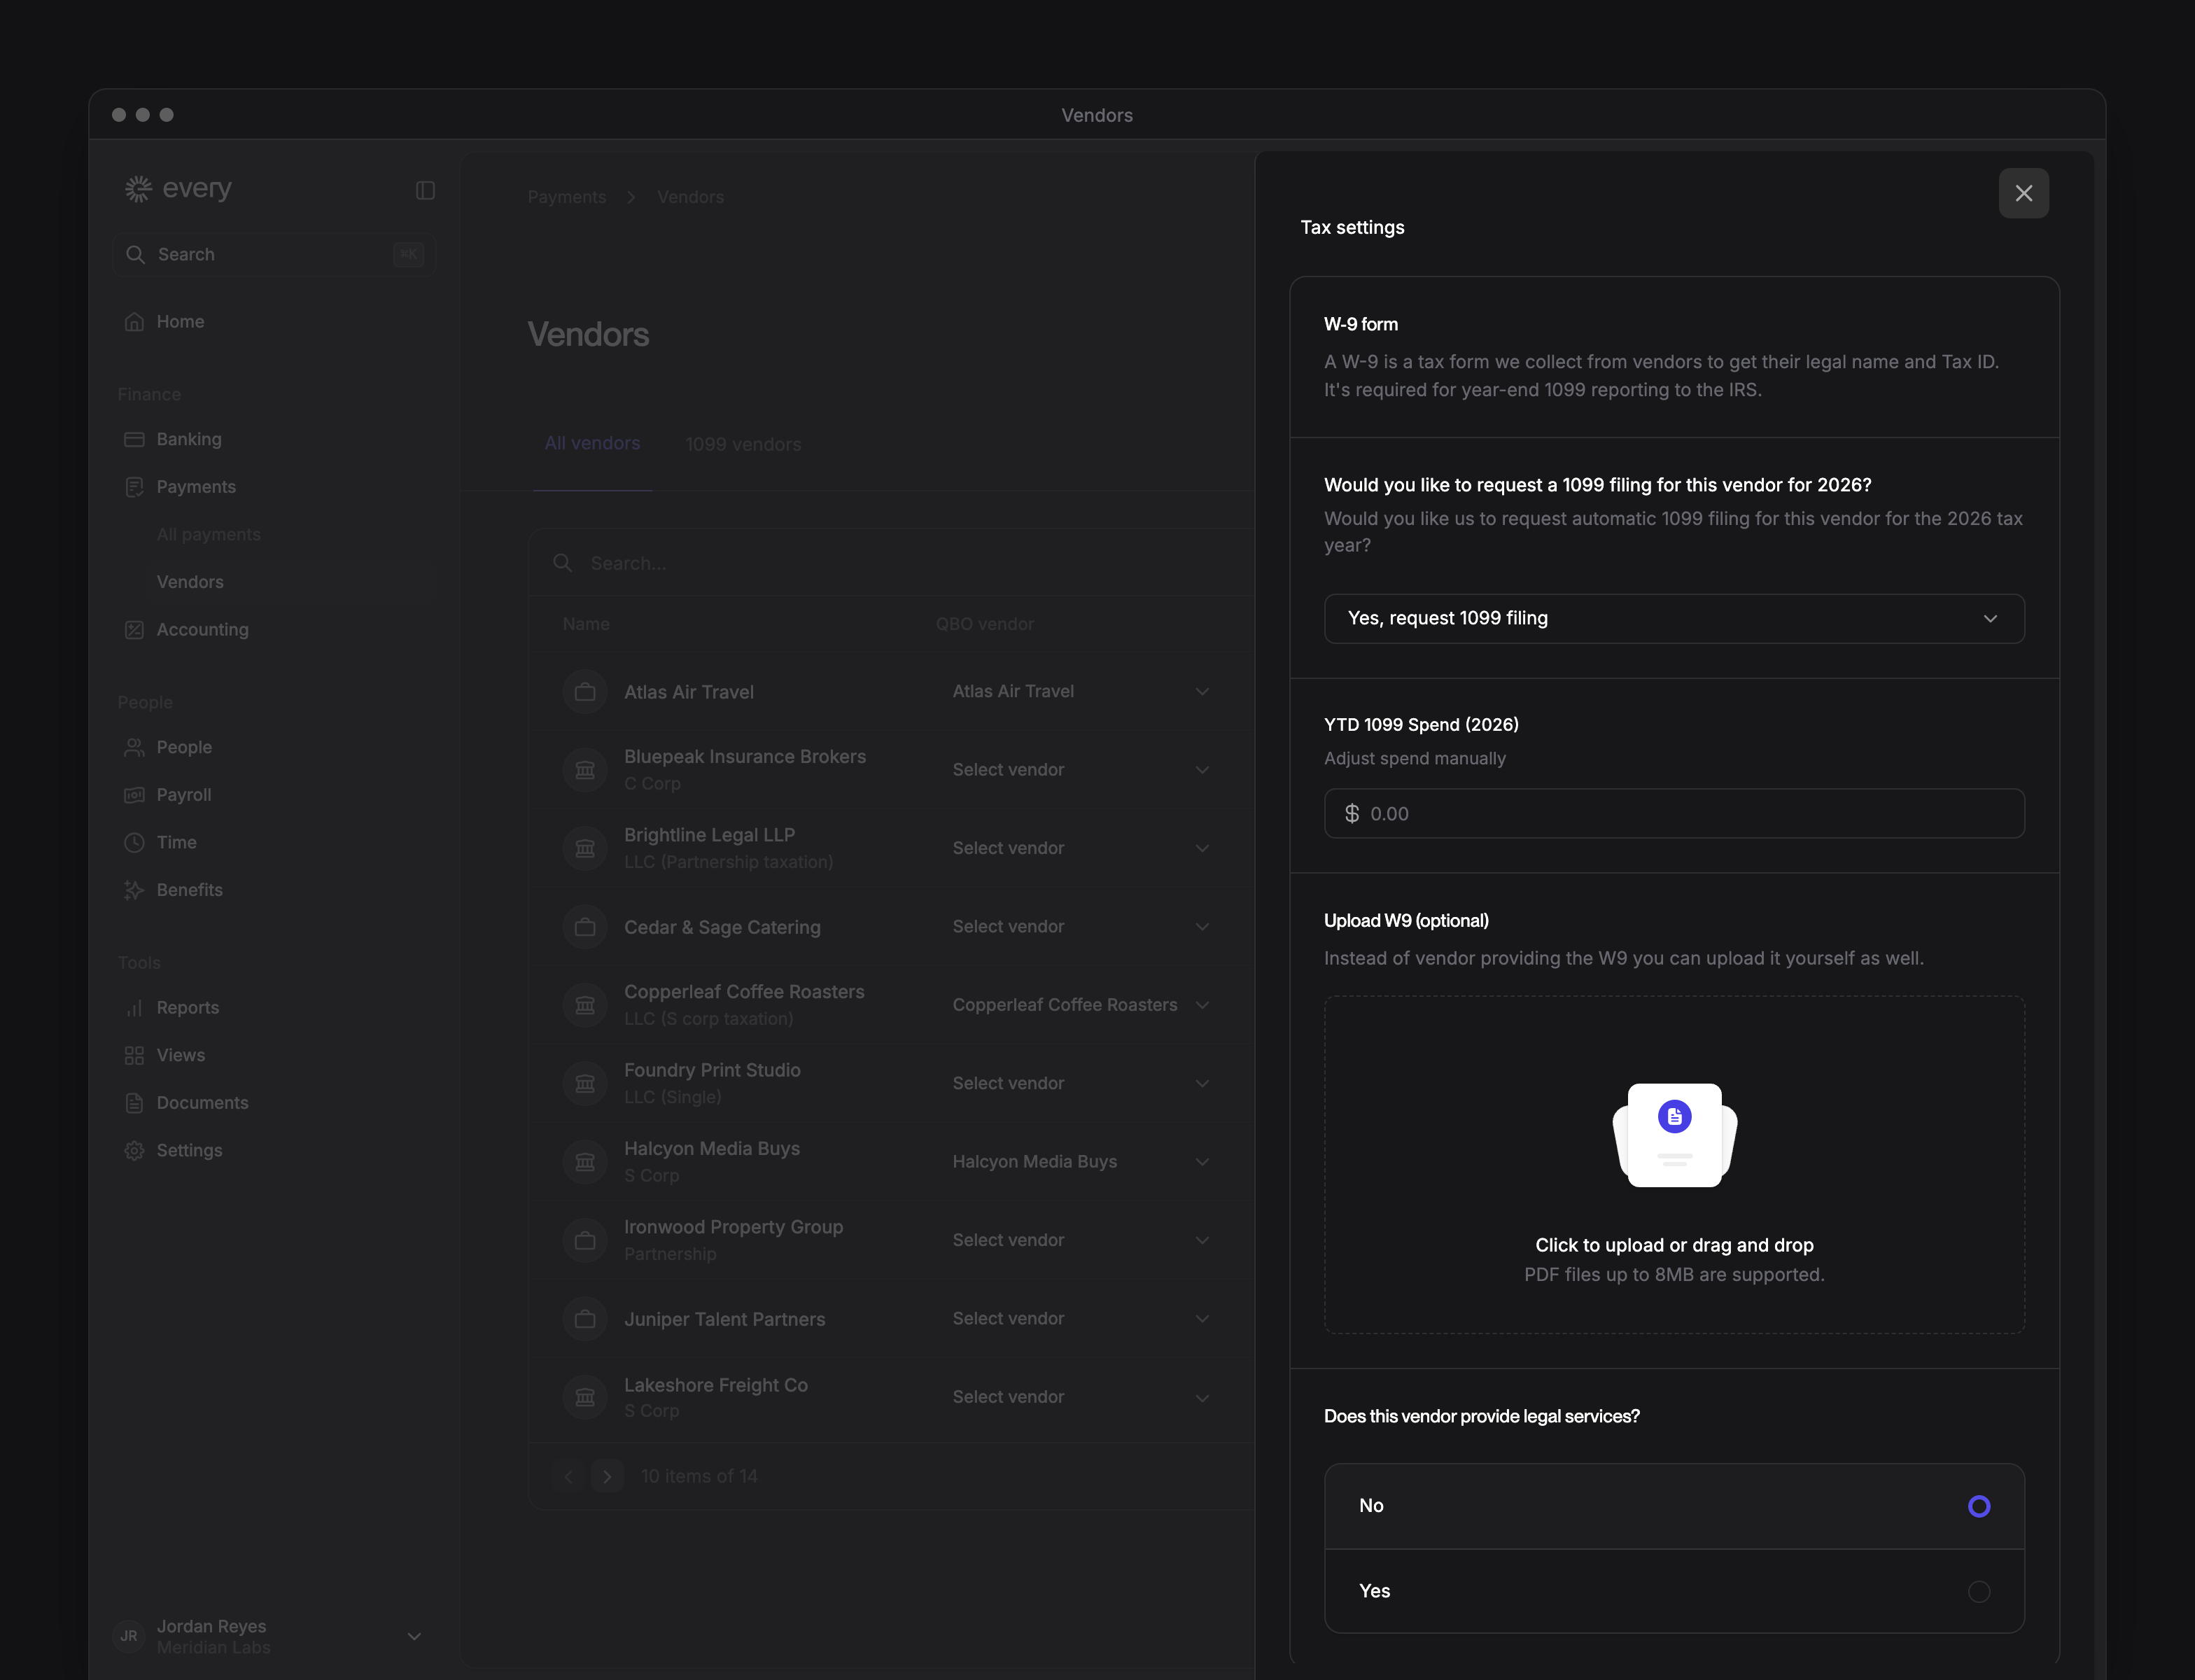Screen dimensions: 2195x1680
Task: Click the Reports bar chart icon
Action: tap(134, 1007)
